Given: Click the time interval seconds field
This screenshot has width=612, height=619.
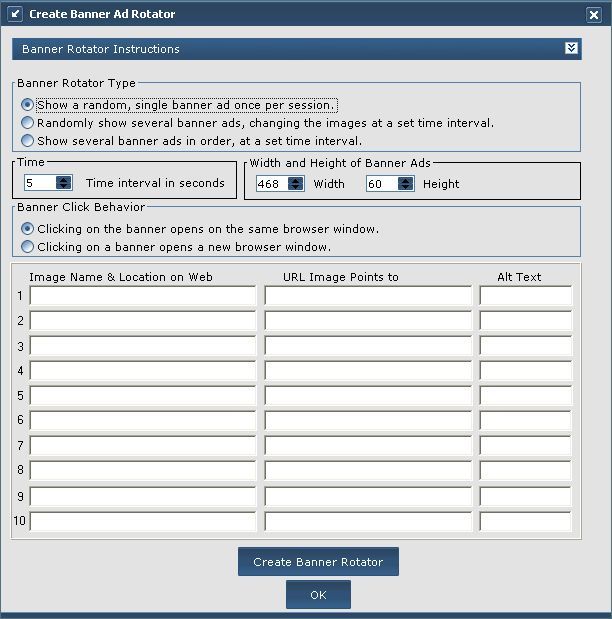Looking at the screenshot, I should [x=40, y=183].
